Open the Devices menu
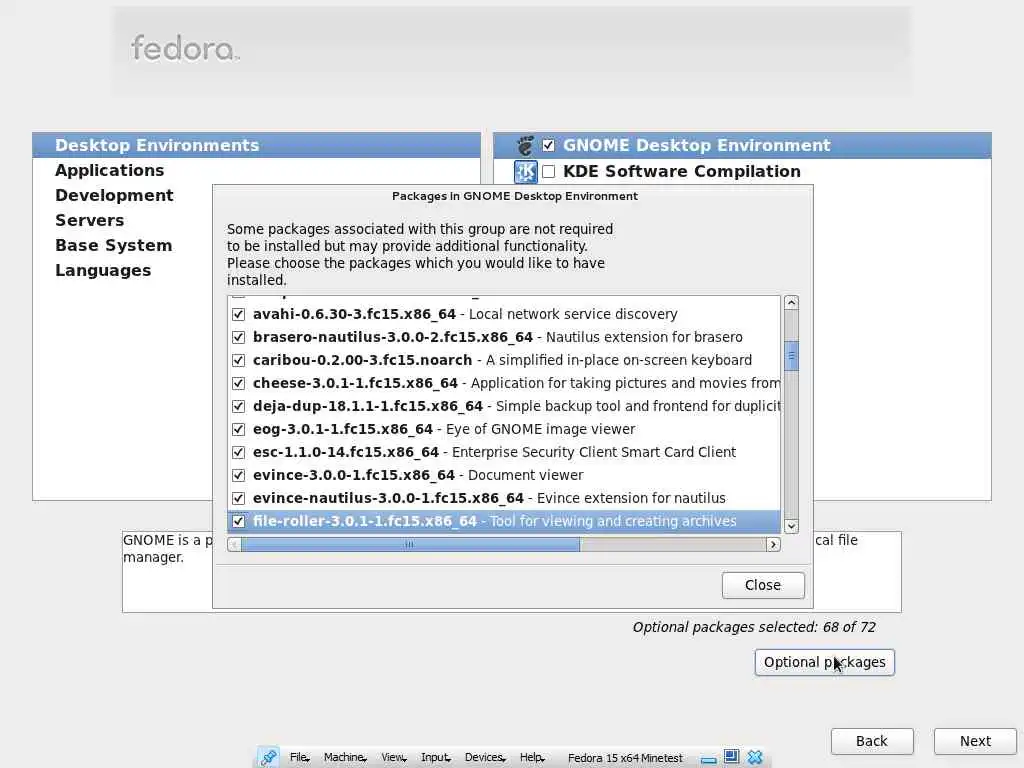 coord(485,757)
